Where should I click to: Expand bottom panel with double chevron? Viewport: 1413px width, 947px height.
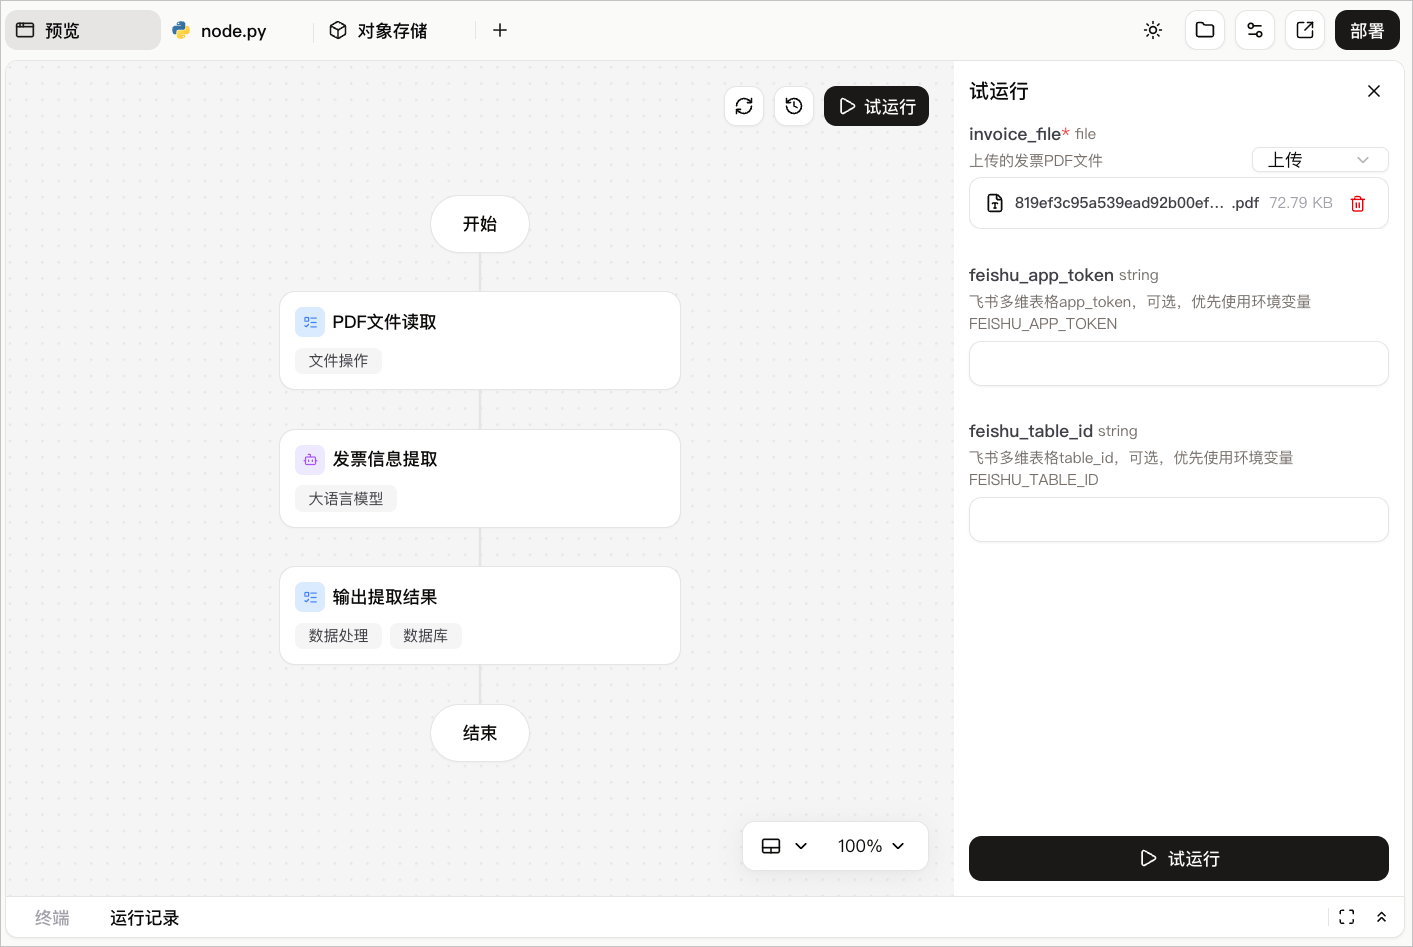(1381, 917)
